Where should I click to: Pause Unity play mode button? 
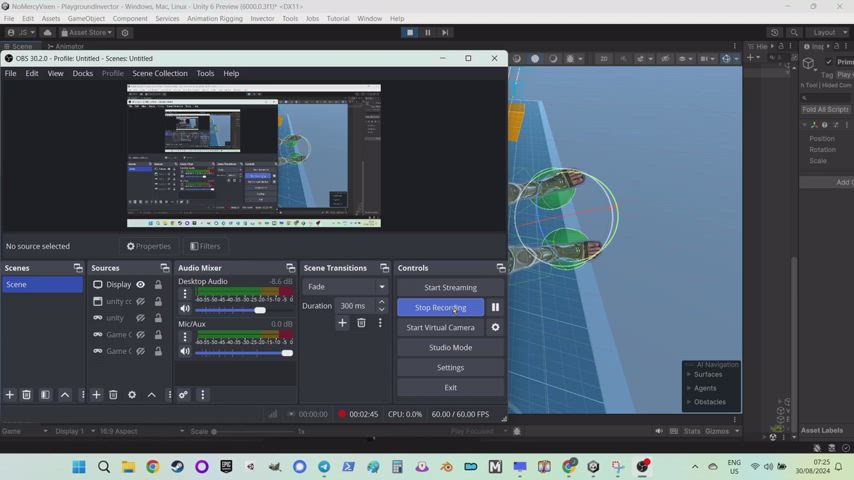tap(428, 32)
